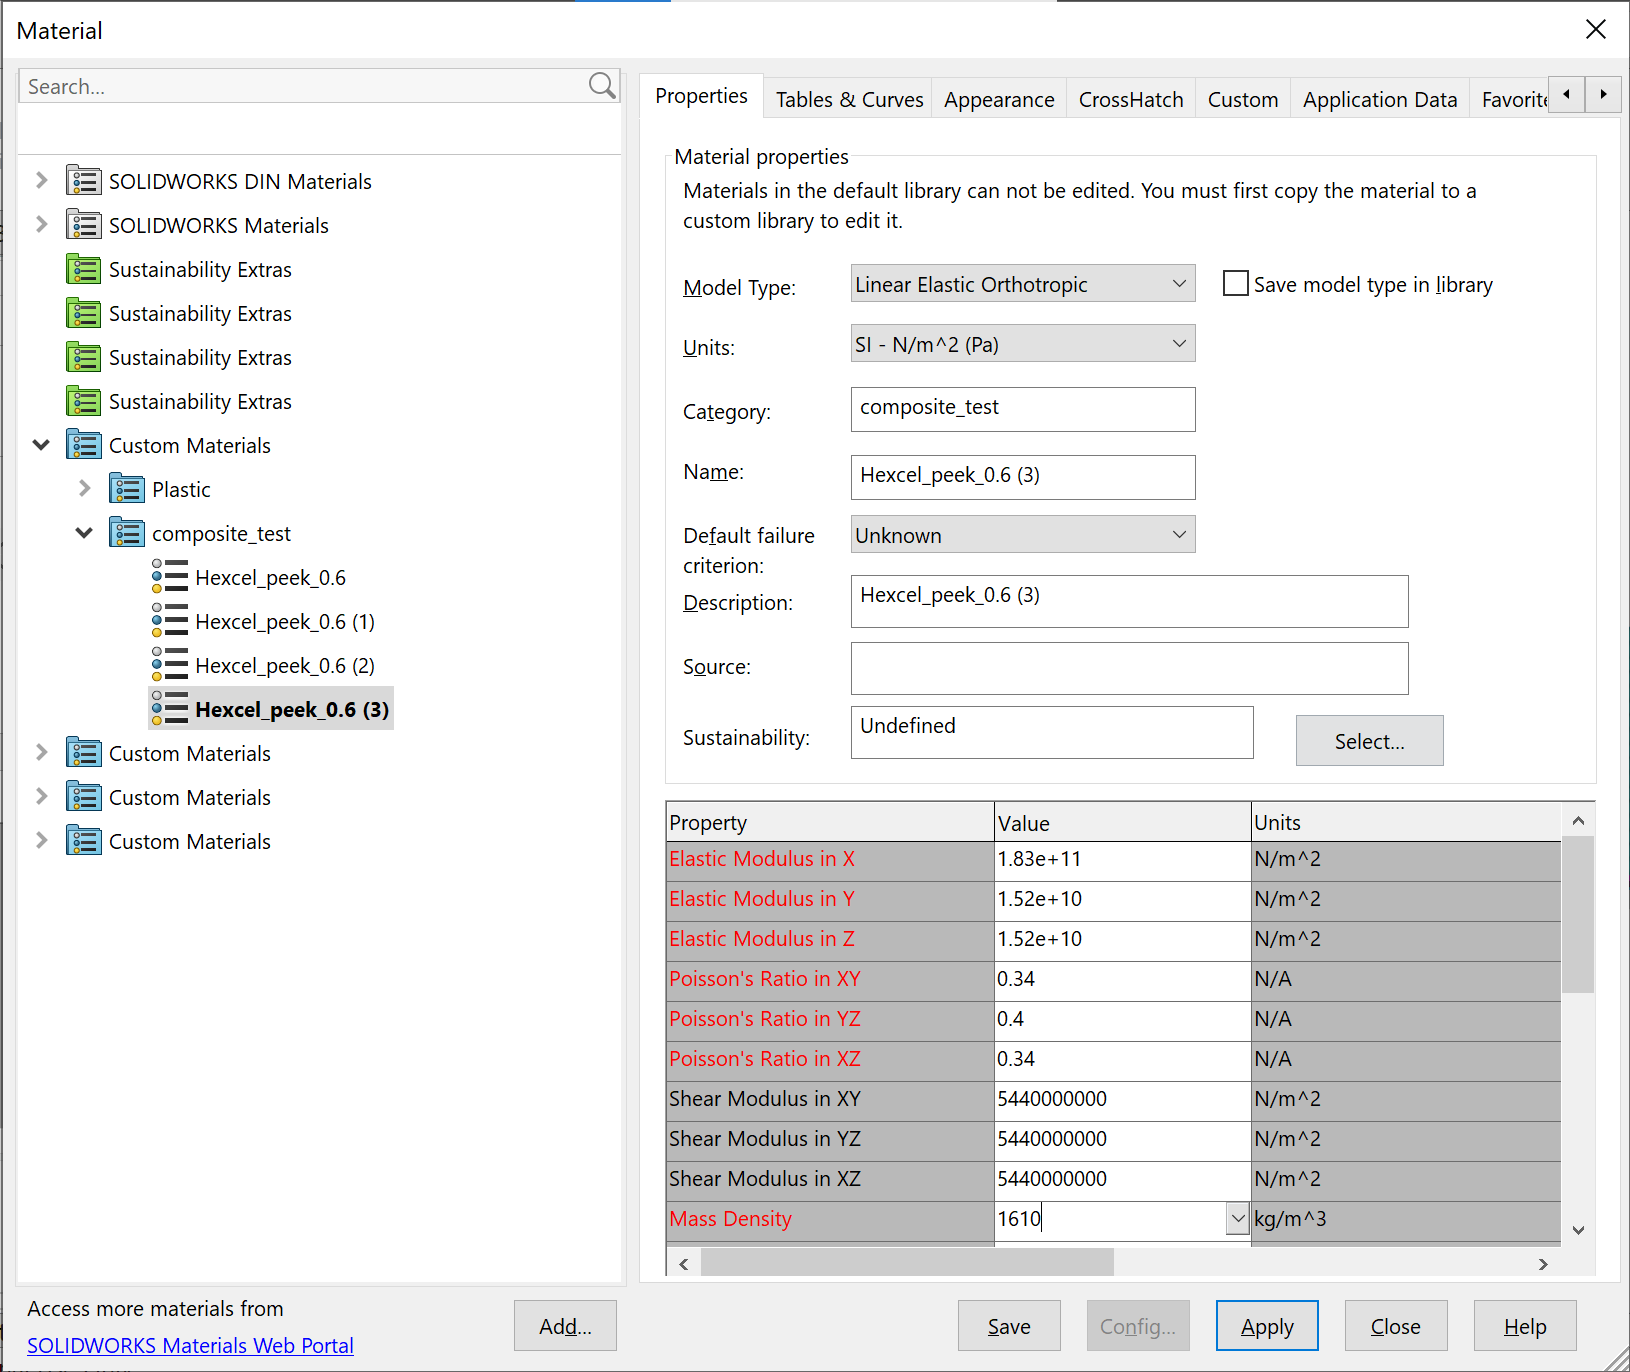This screenshot has height=1372, width=1630.
Task: Click the composite_test category folder icon
Action: [x=127, y=533]
